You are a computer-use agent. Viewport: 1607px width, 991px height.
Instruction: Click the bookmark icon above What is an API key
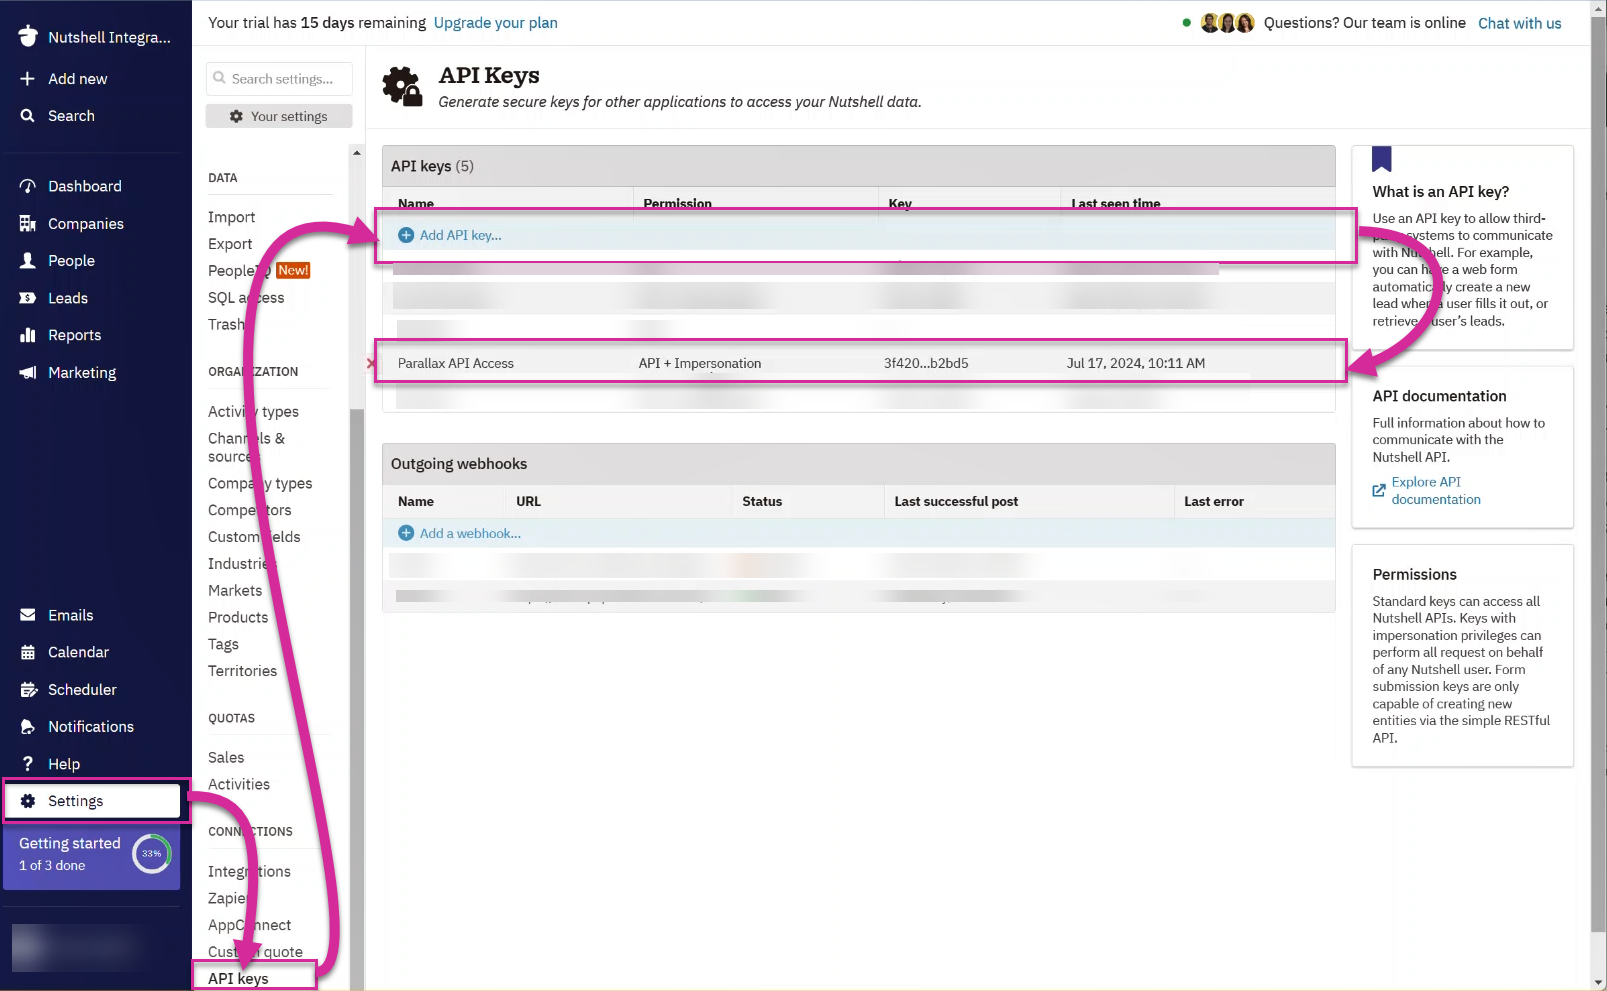click(x=1382, y=159)
